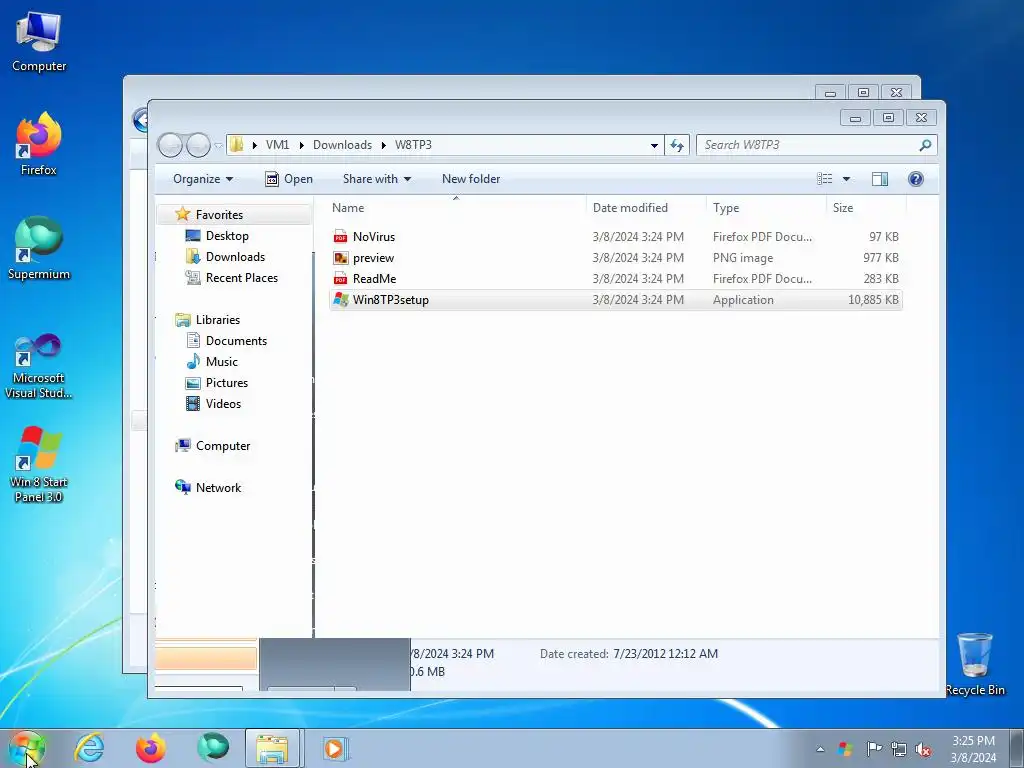Click the search magnifier icon
This screenshot has width=1024, height=768.
(925, 145)
